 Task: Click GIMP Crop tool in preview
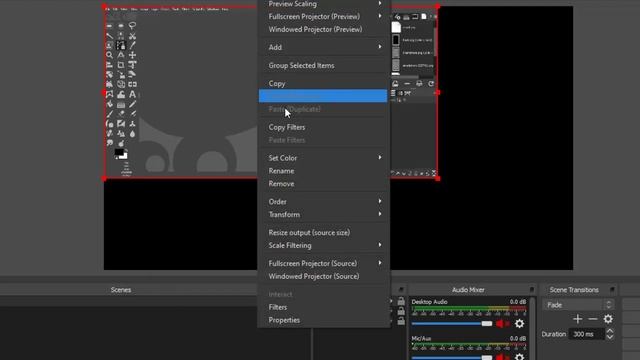pos(121,65)
